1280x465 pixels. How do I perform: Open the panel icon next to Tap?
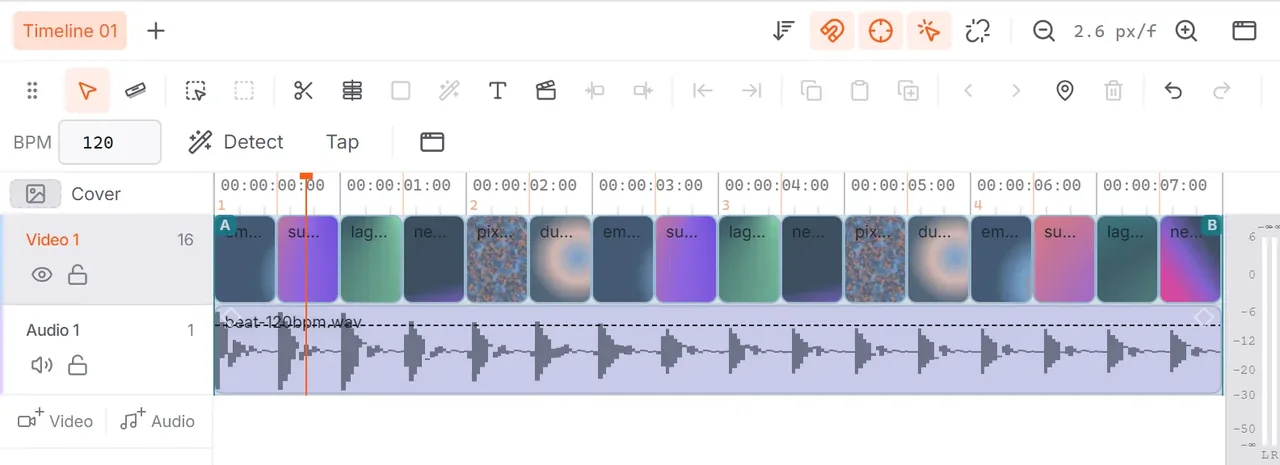point(432,142)
